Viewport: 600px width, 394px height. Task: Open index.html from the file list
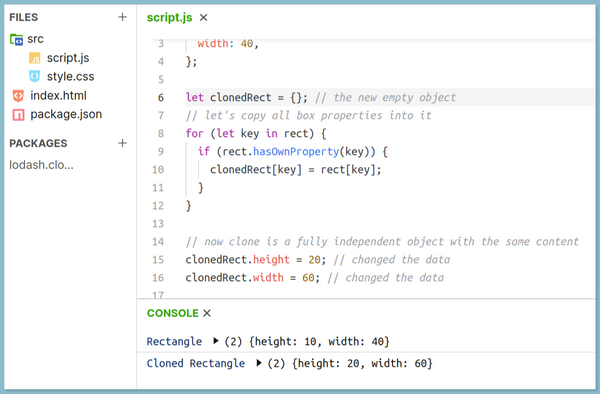(59, 96)
